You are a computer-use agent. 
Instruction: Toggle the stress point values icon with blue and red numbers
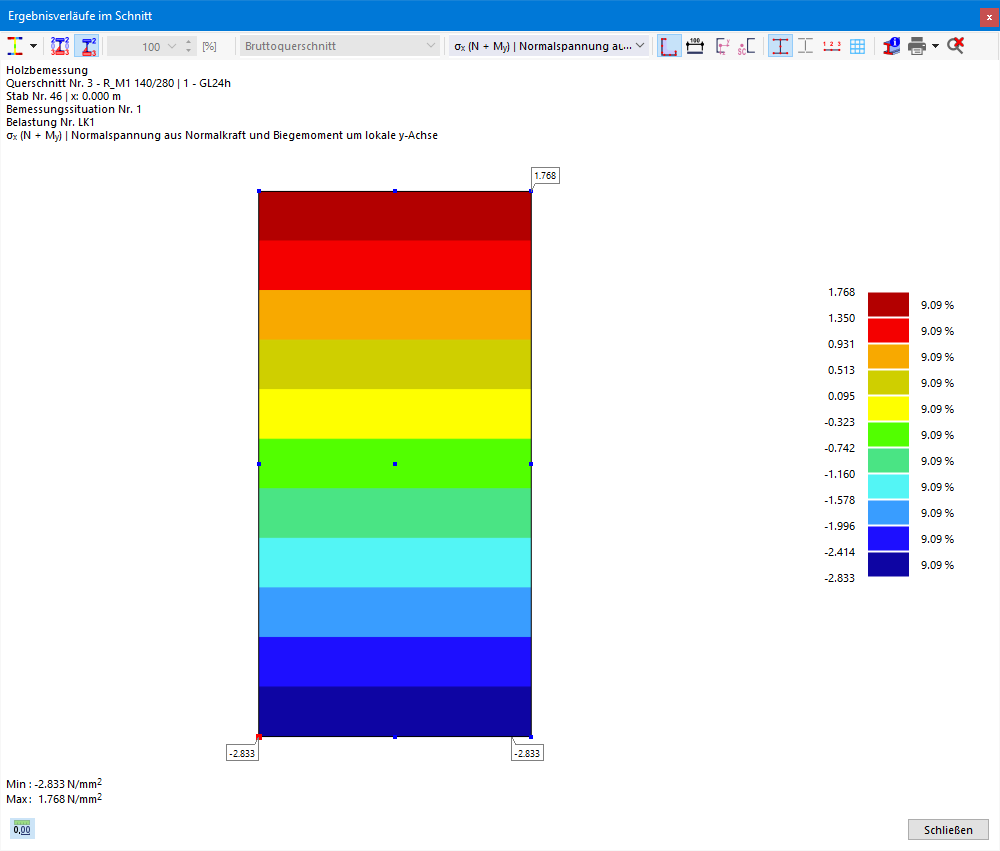60,46
